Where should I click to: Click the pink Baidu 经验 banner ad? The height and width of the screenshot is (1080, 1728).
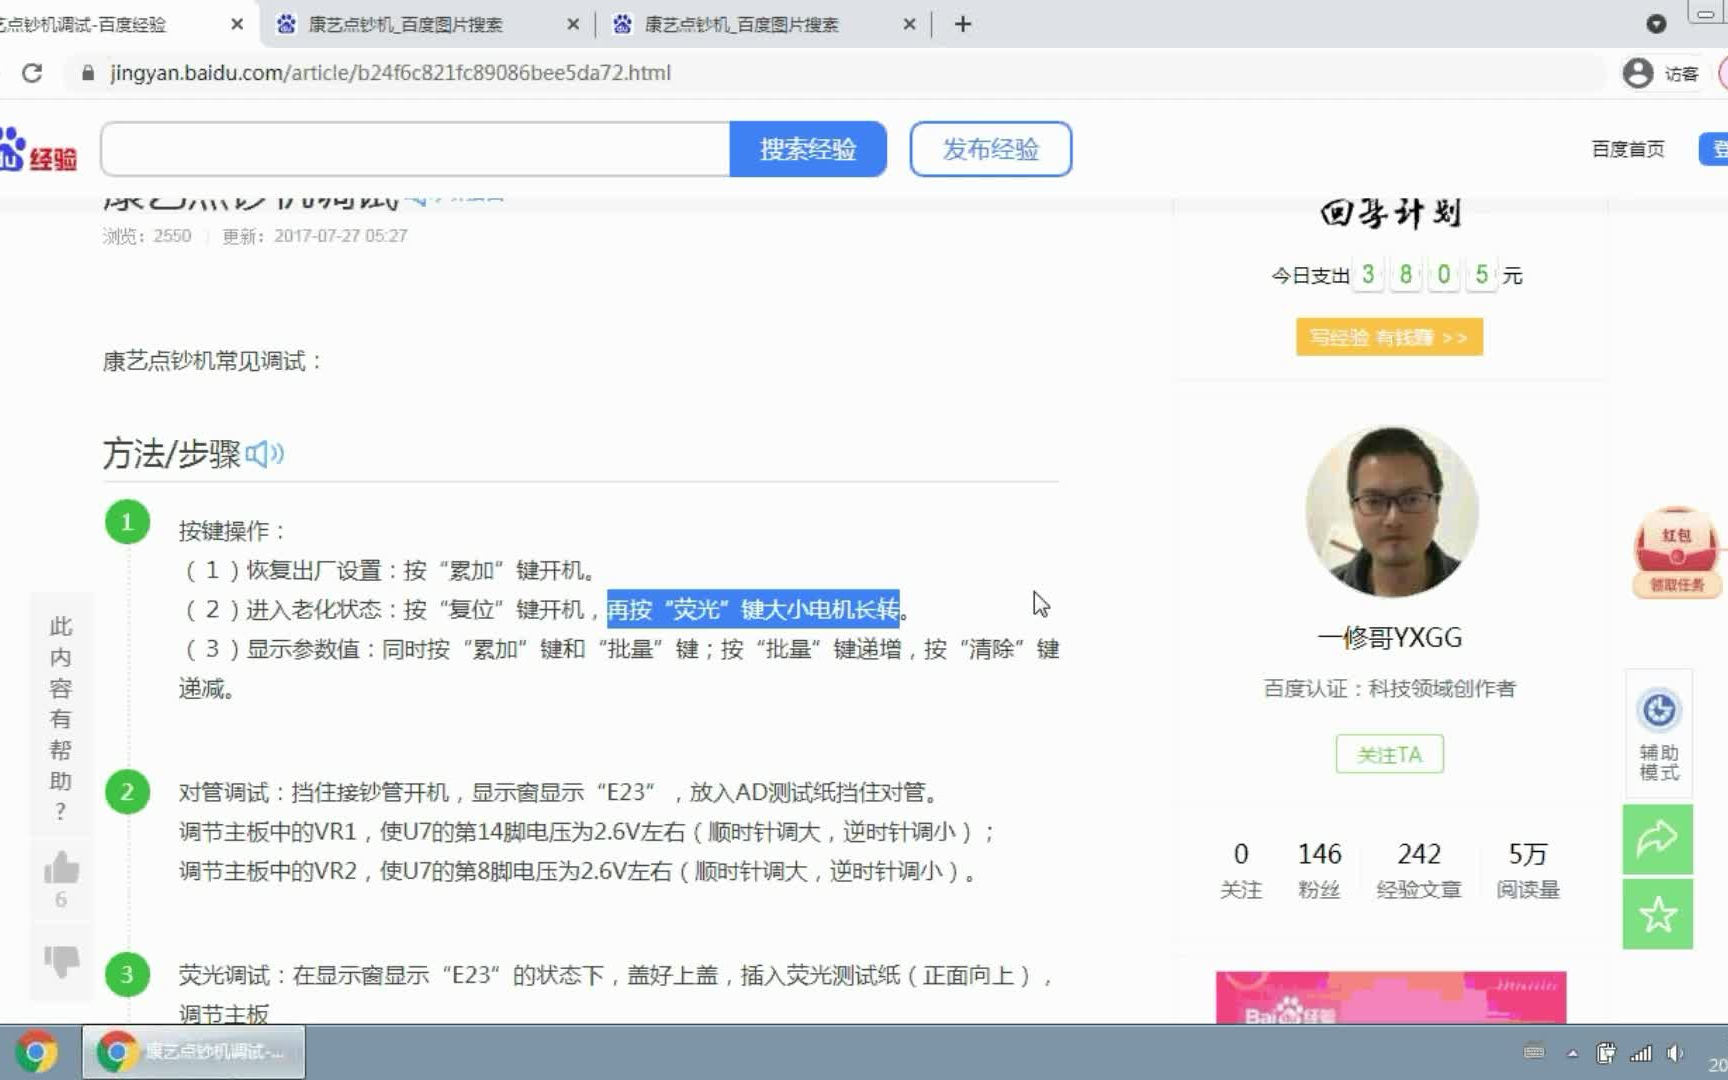click(x=1391, y=997)
